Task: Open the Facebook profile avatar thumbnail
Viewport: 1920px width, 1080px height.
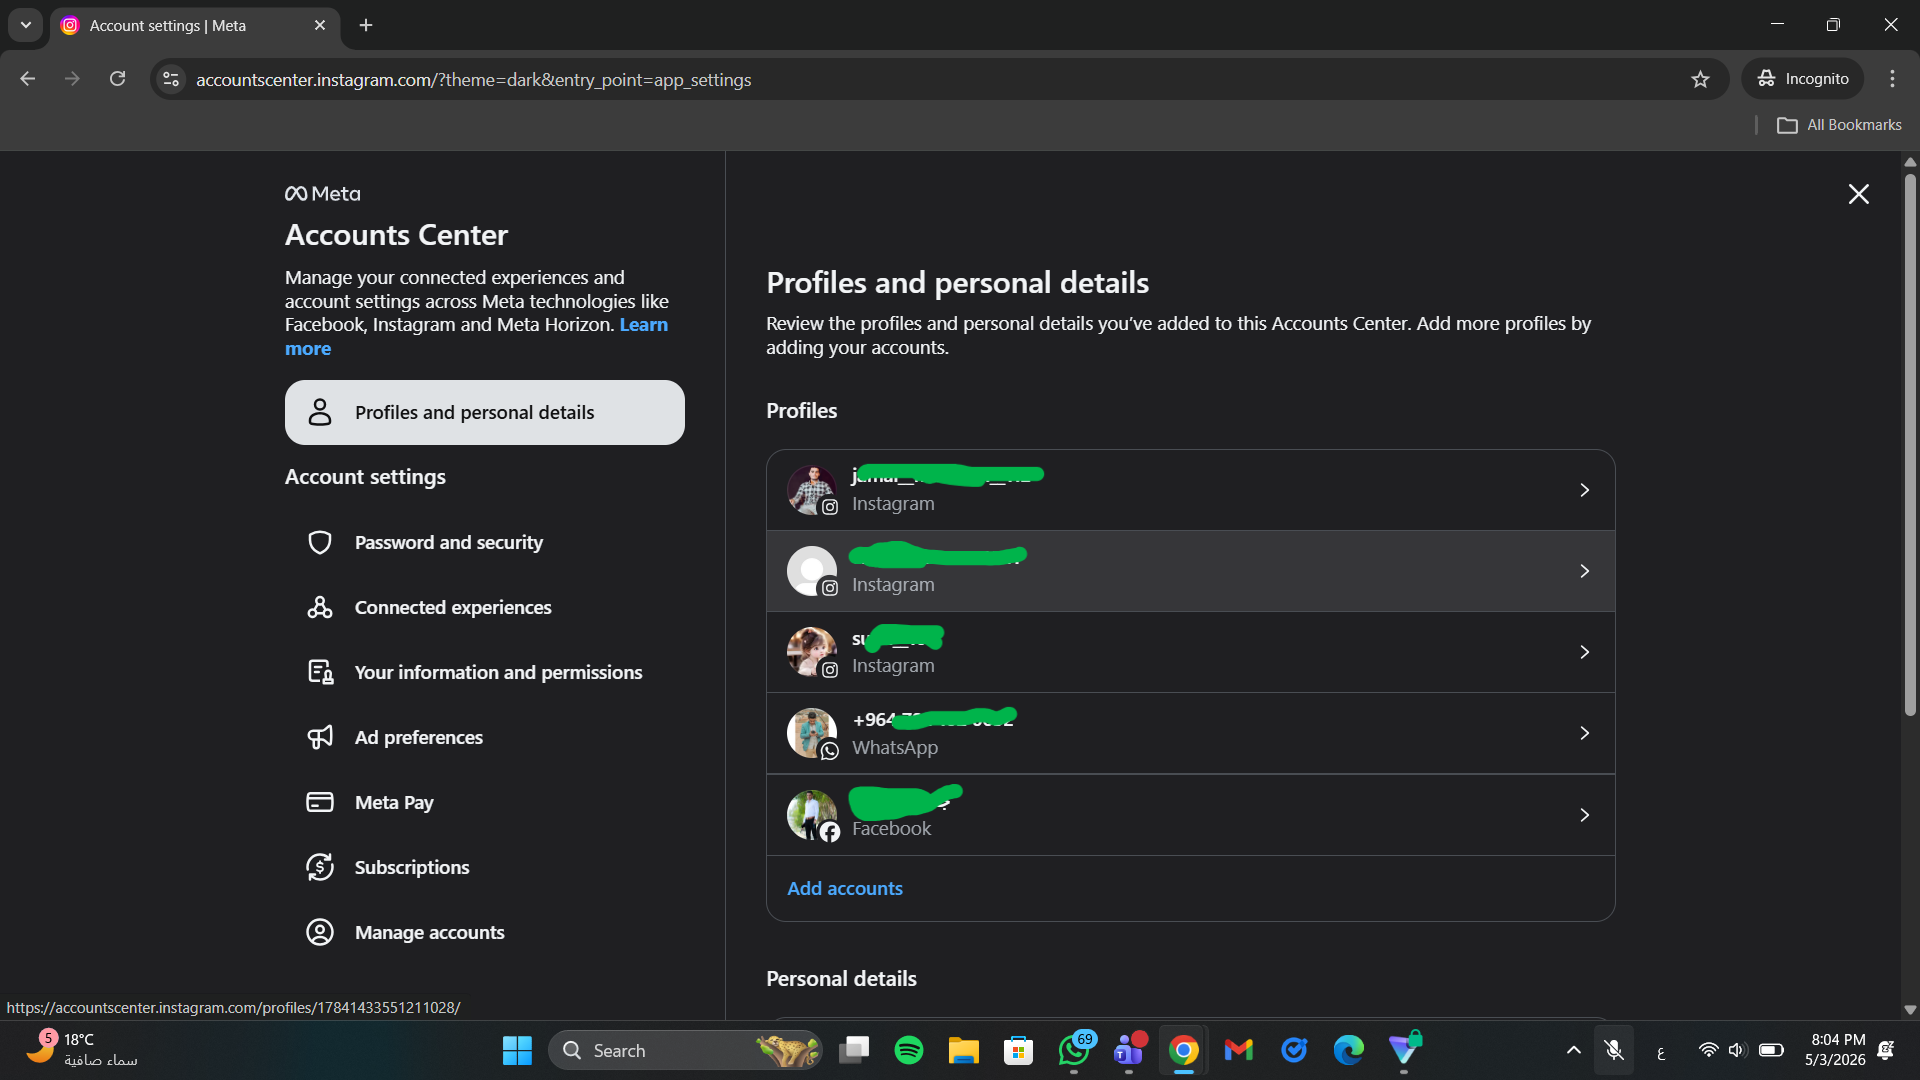Action: point(812,815)
